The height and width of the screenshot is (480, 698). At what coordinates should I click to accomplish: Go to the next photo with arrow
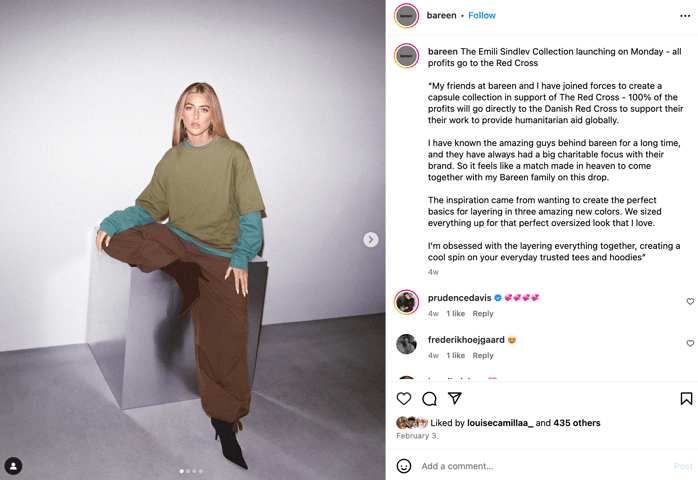coord(370,240)
